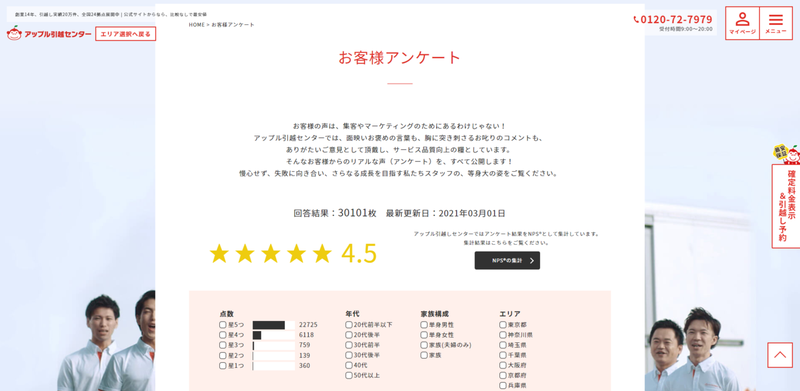Click the first yellow rating star

(x=219, y=253)
